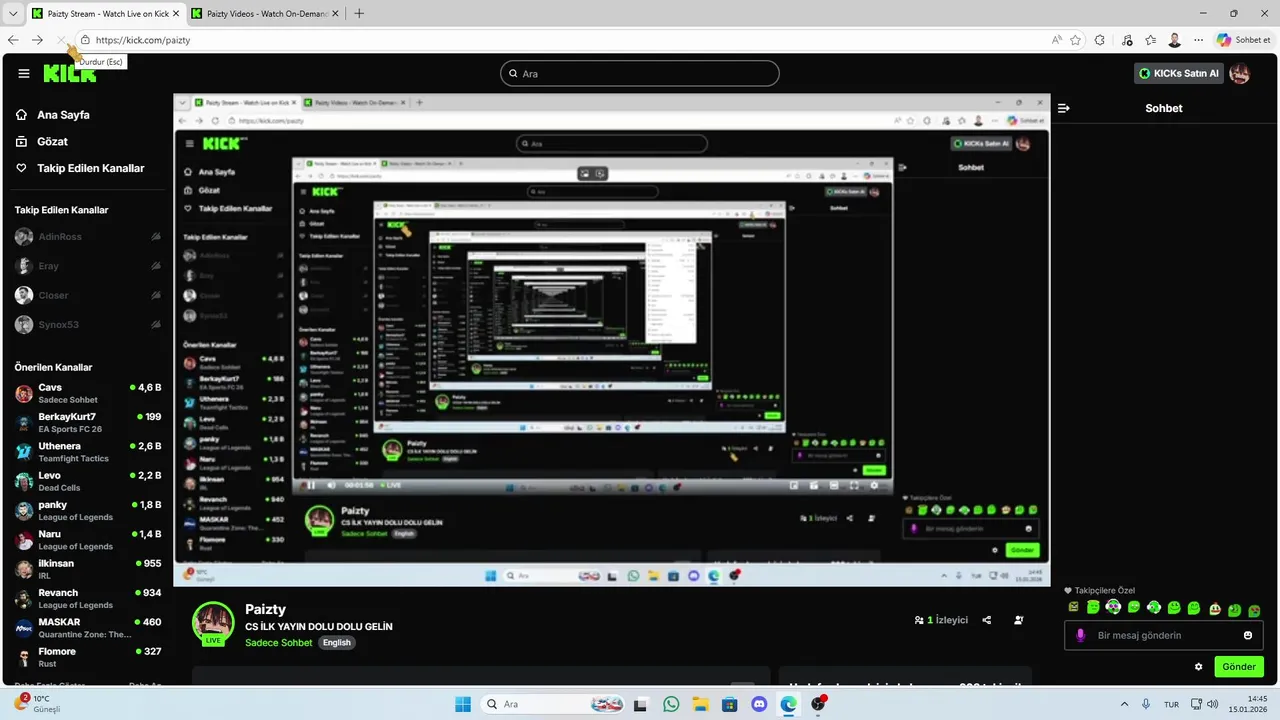Image resolution: width=1280 pixels, height=720 pixels.
Task: Go back in the browser
Action: tap(13, 40)
